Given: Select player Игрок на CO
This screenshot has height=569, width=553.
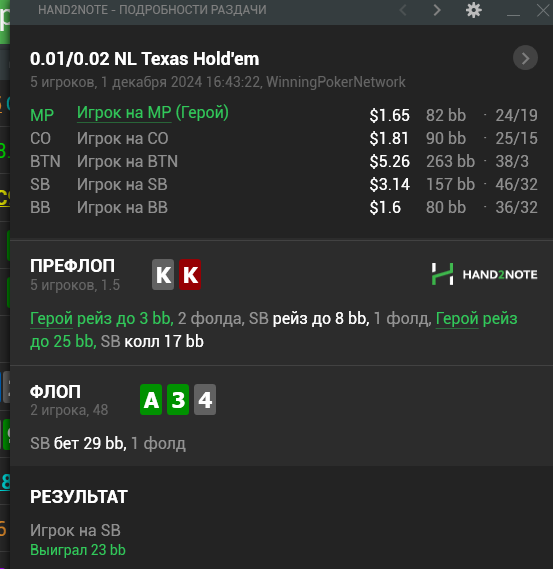Looking at the screenshot, I should (x=122, y=138).
